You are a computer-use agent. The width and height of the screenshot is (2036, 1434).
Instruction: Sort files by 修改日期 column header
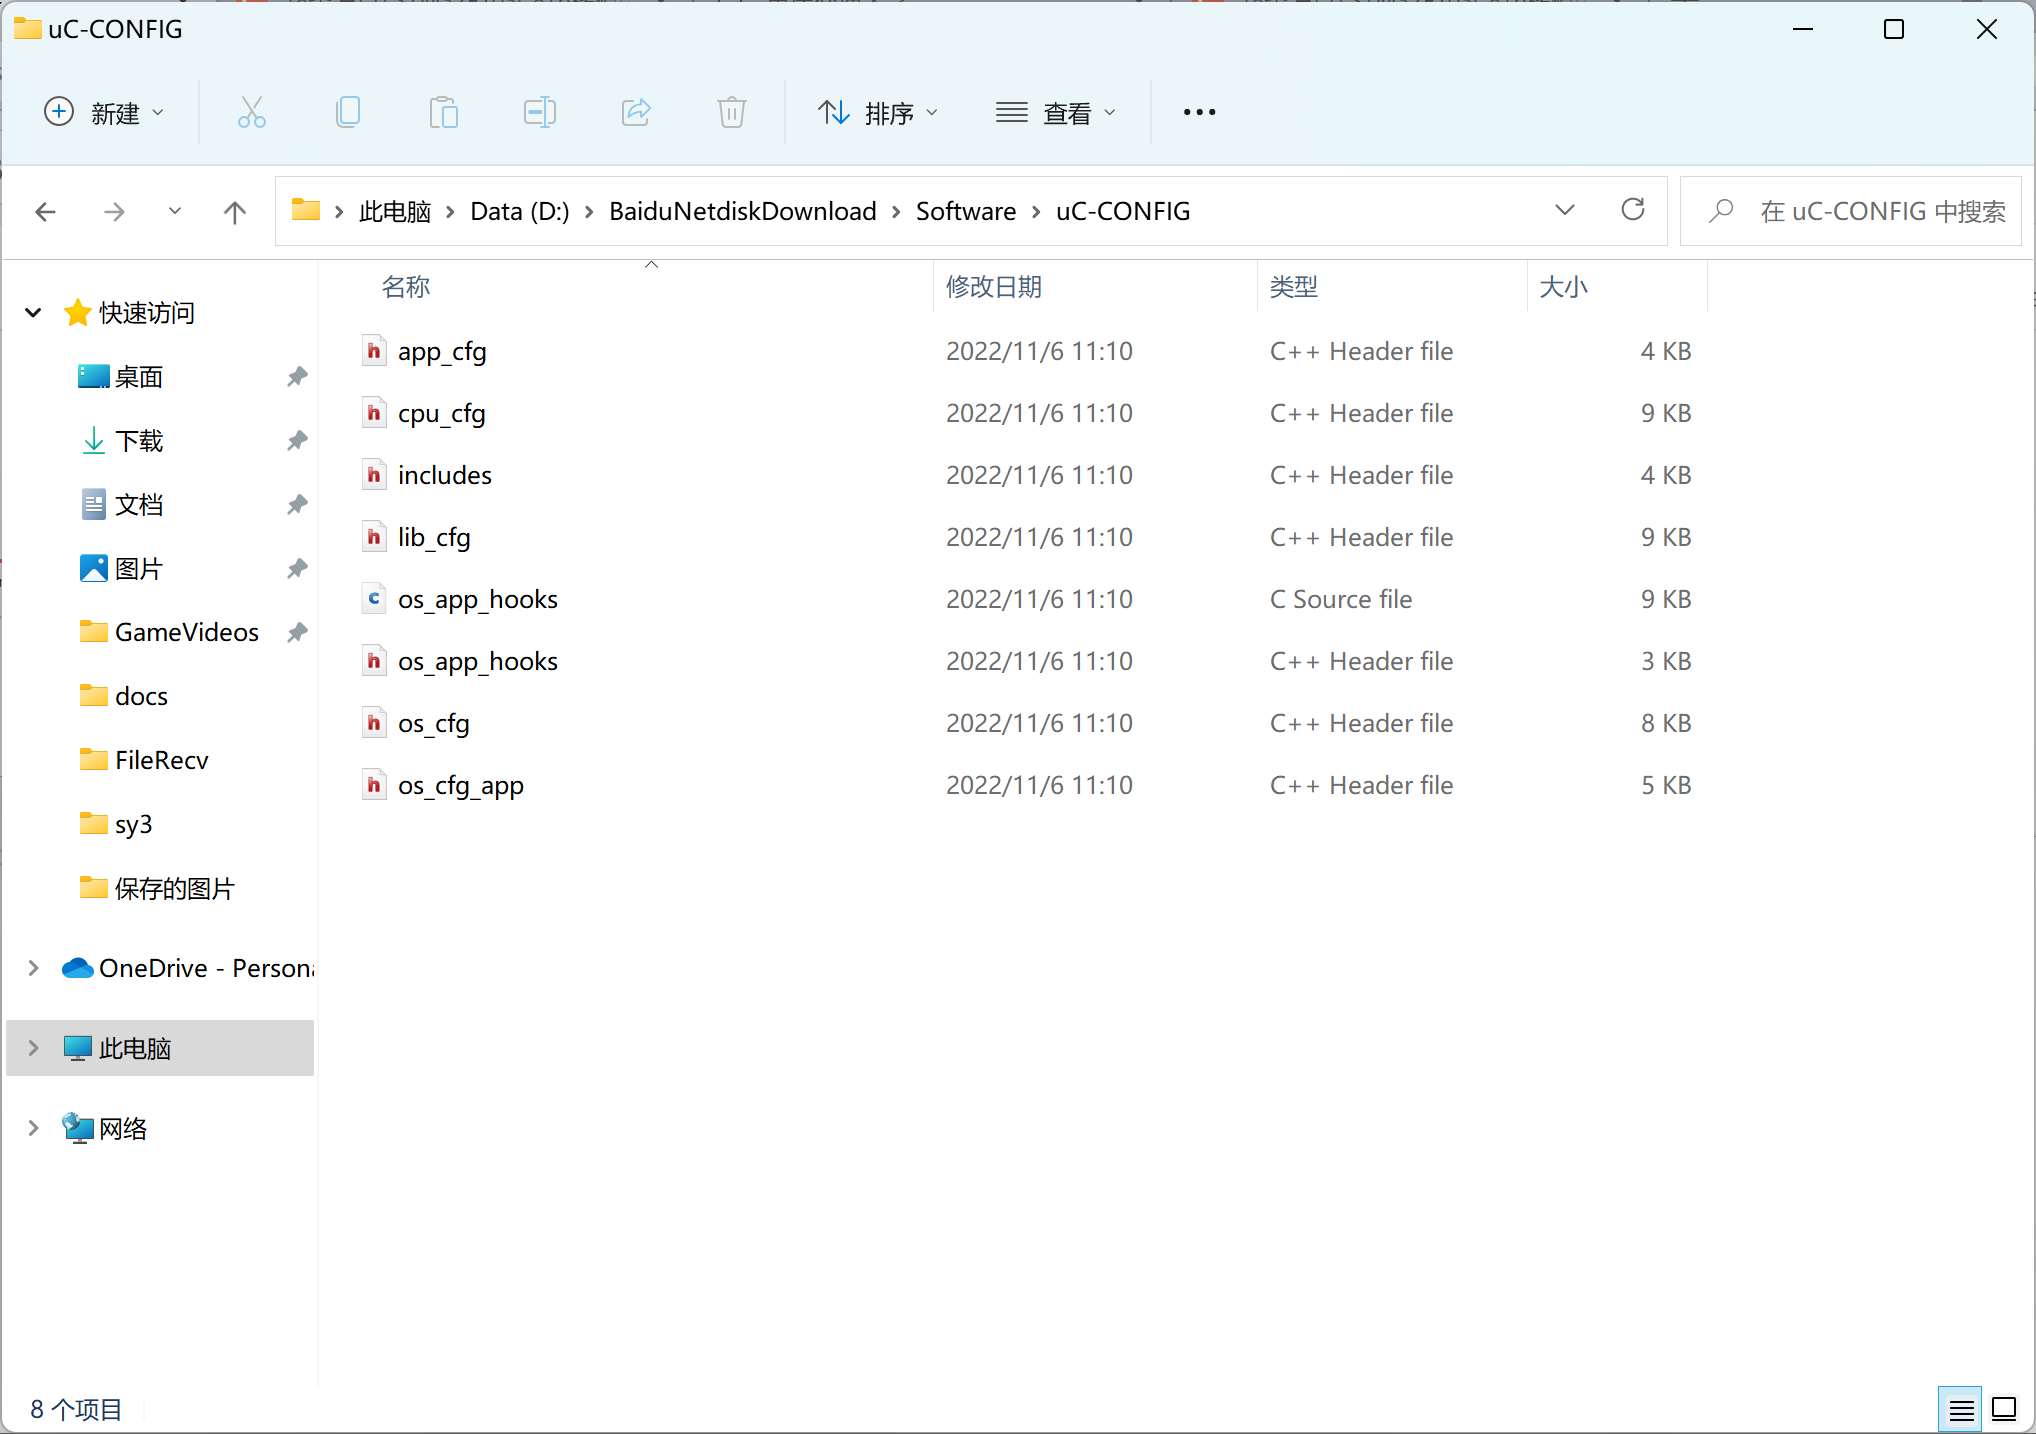[x=994, y=287]
